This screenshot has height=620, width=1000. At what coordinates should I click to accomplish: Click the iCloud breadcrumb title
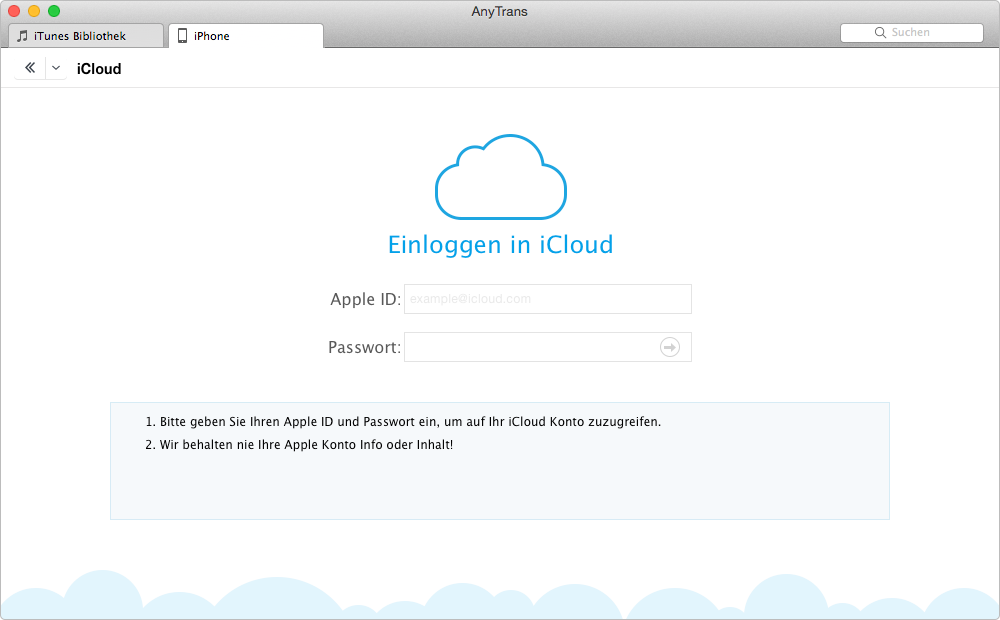click(x=99, y=69)
